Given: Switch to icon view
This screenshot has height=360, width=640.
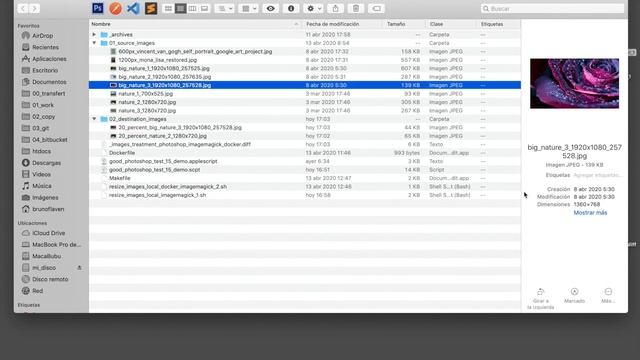Looking at the screenshot, I should [168, 8].
